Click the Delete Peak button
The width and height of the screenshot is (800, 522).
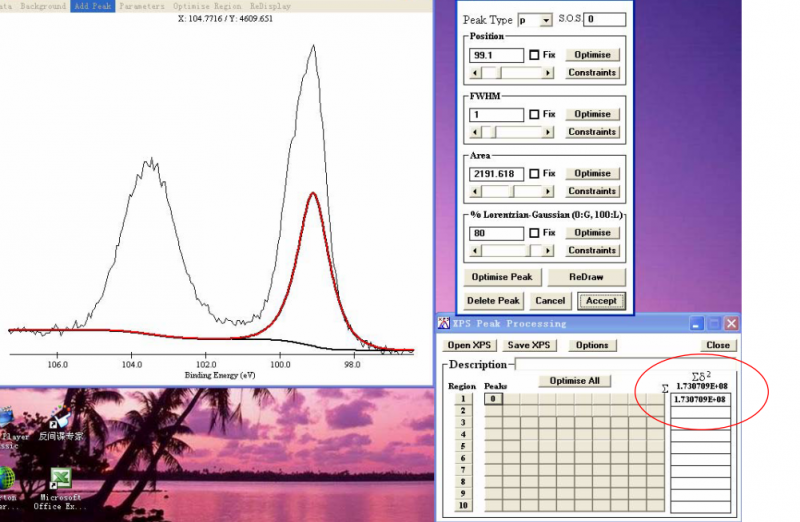click(x=493, y=301)
